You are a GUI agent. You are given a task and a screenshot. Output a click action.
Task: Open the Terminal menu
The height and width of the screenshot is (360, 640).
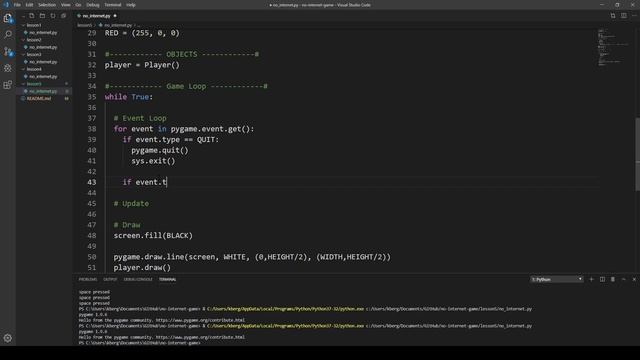[113, 5]
